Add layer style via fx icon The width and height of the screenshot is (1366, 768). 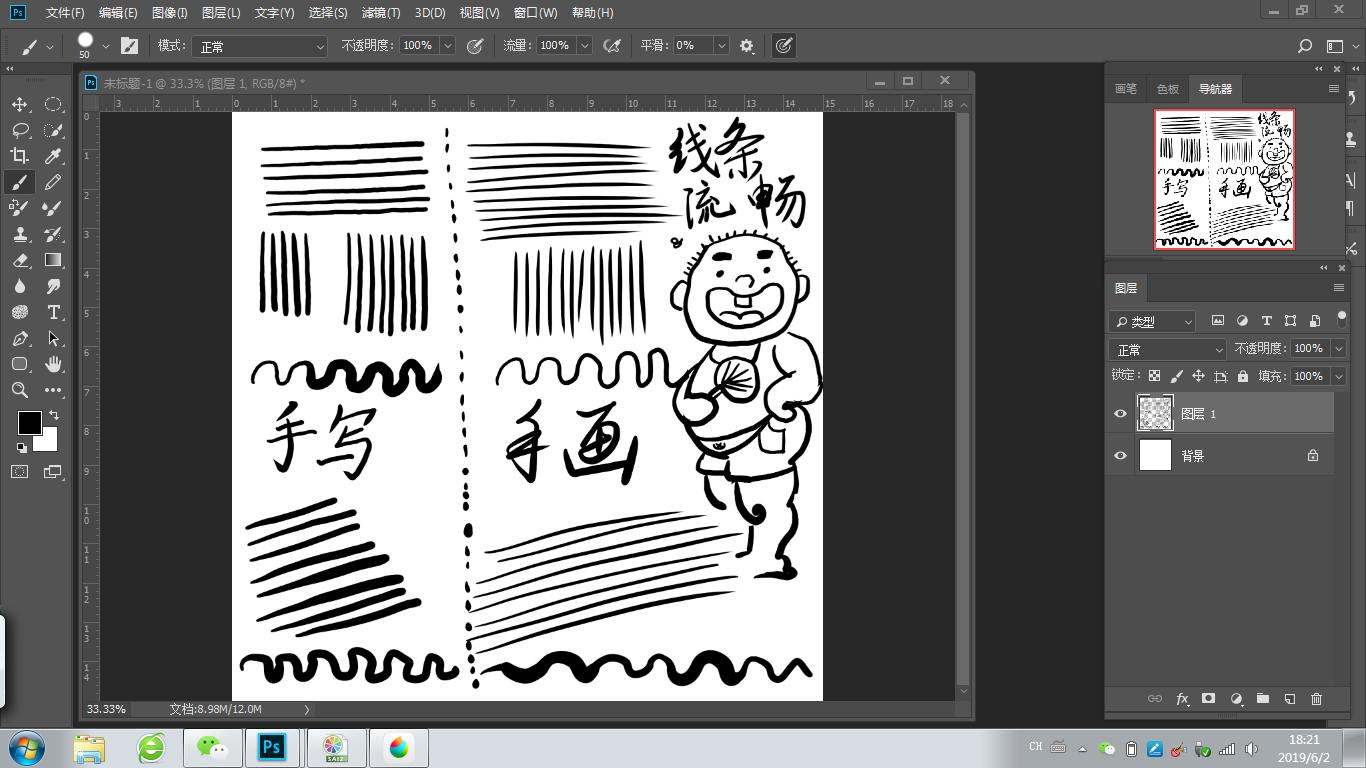(x=1182, y=699)
